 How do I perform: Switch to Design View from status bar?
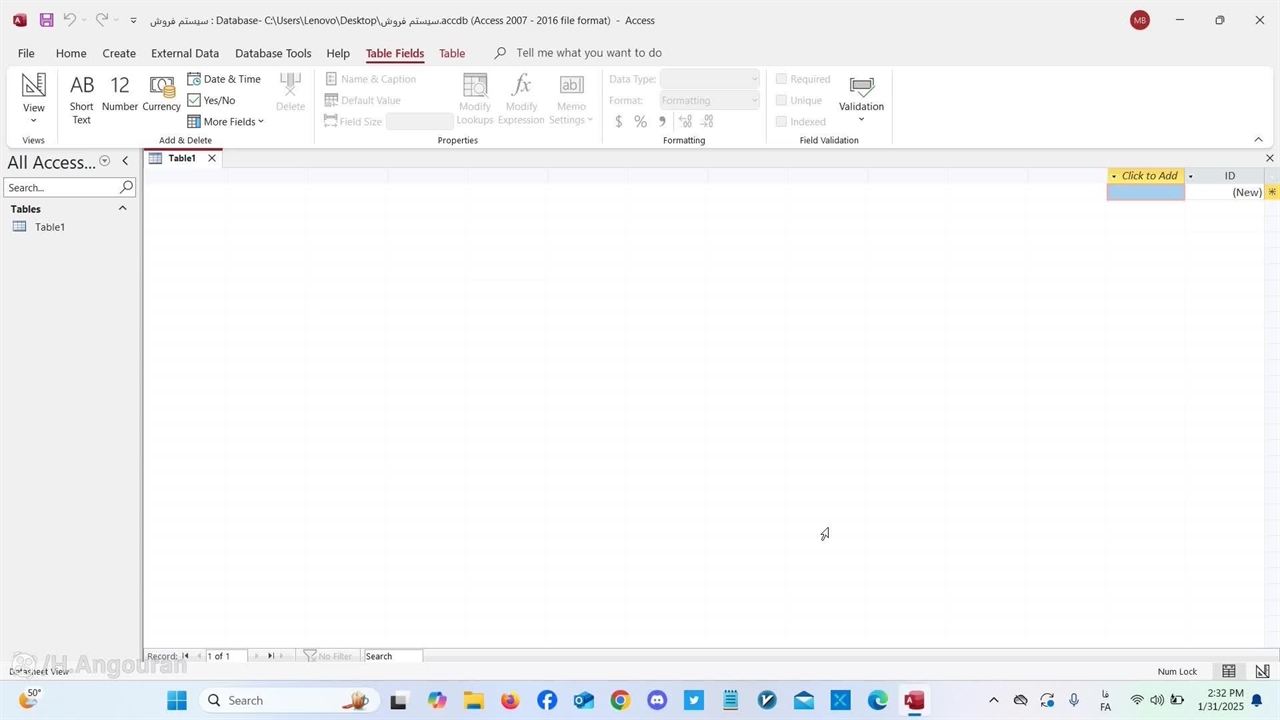click(1262, 671)
